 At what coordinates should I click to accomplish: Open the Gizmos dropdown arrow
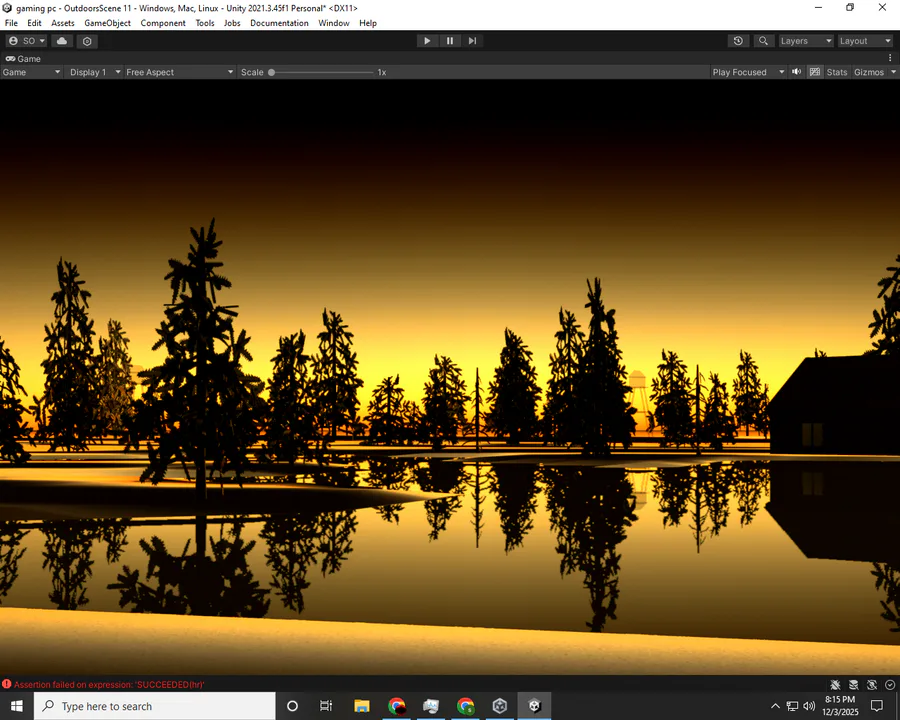pos(893,72)
